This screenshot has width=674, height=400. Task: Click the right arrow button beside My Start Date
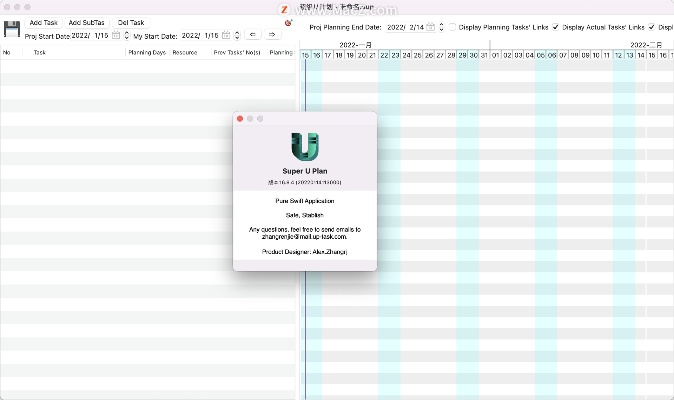point(272,34)
